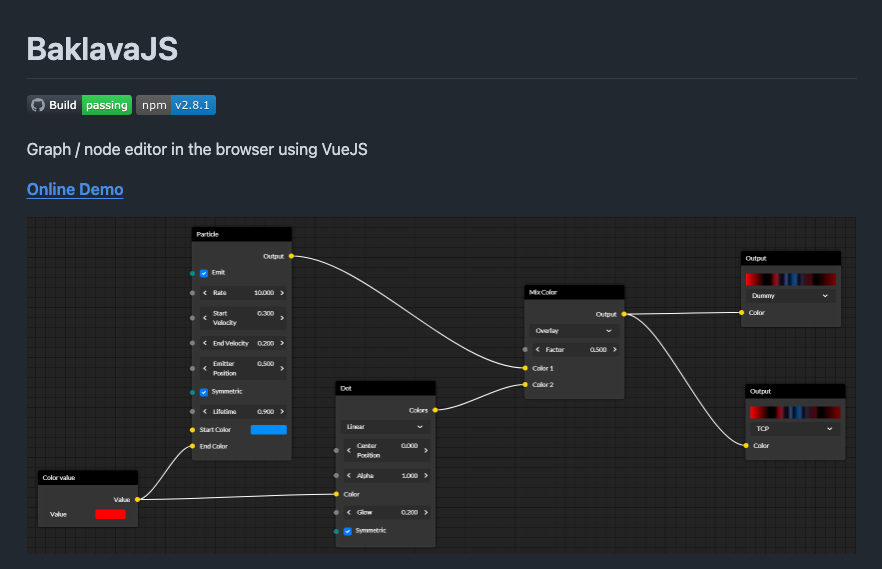Click the Dot node Color input port

pos(336,495)
